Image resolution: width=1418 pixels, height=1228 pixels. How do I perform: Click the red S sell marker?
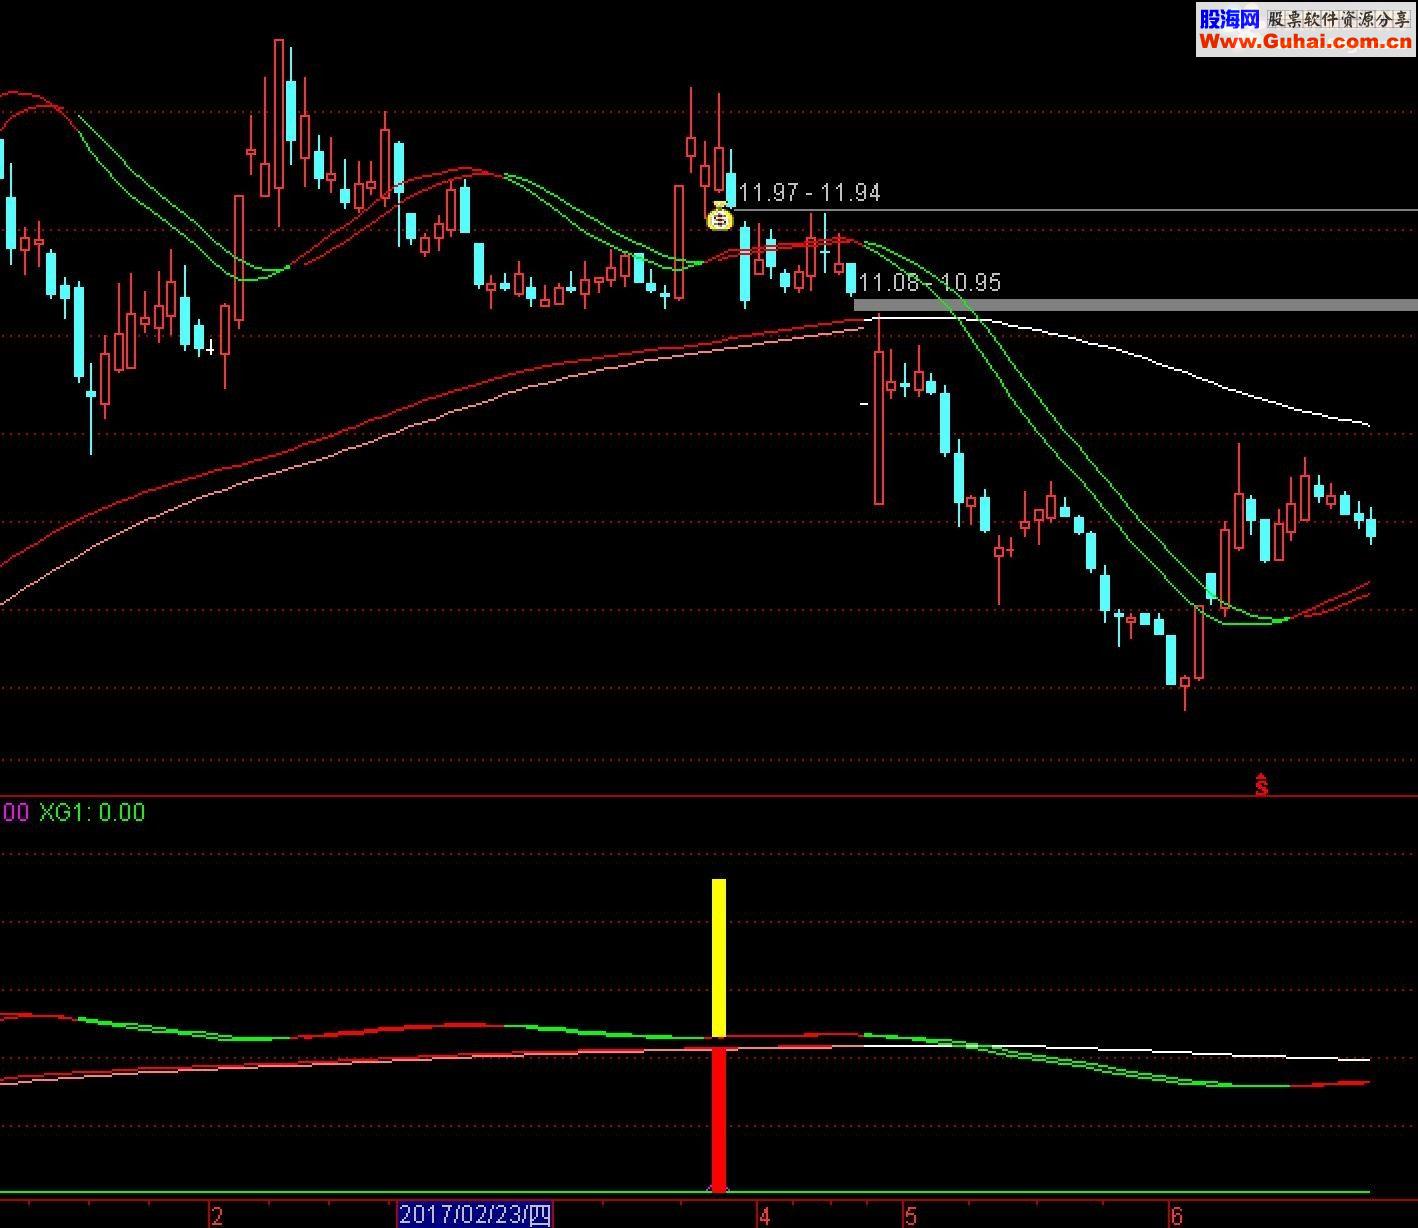pos(1261,785)
